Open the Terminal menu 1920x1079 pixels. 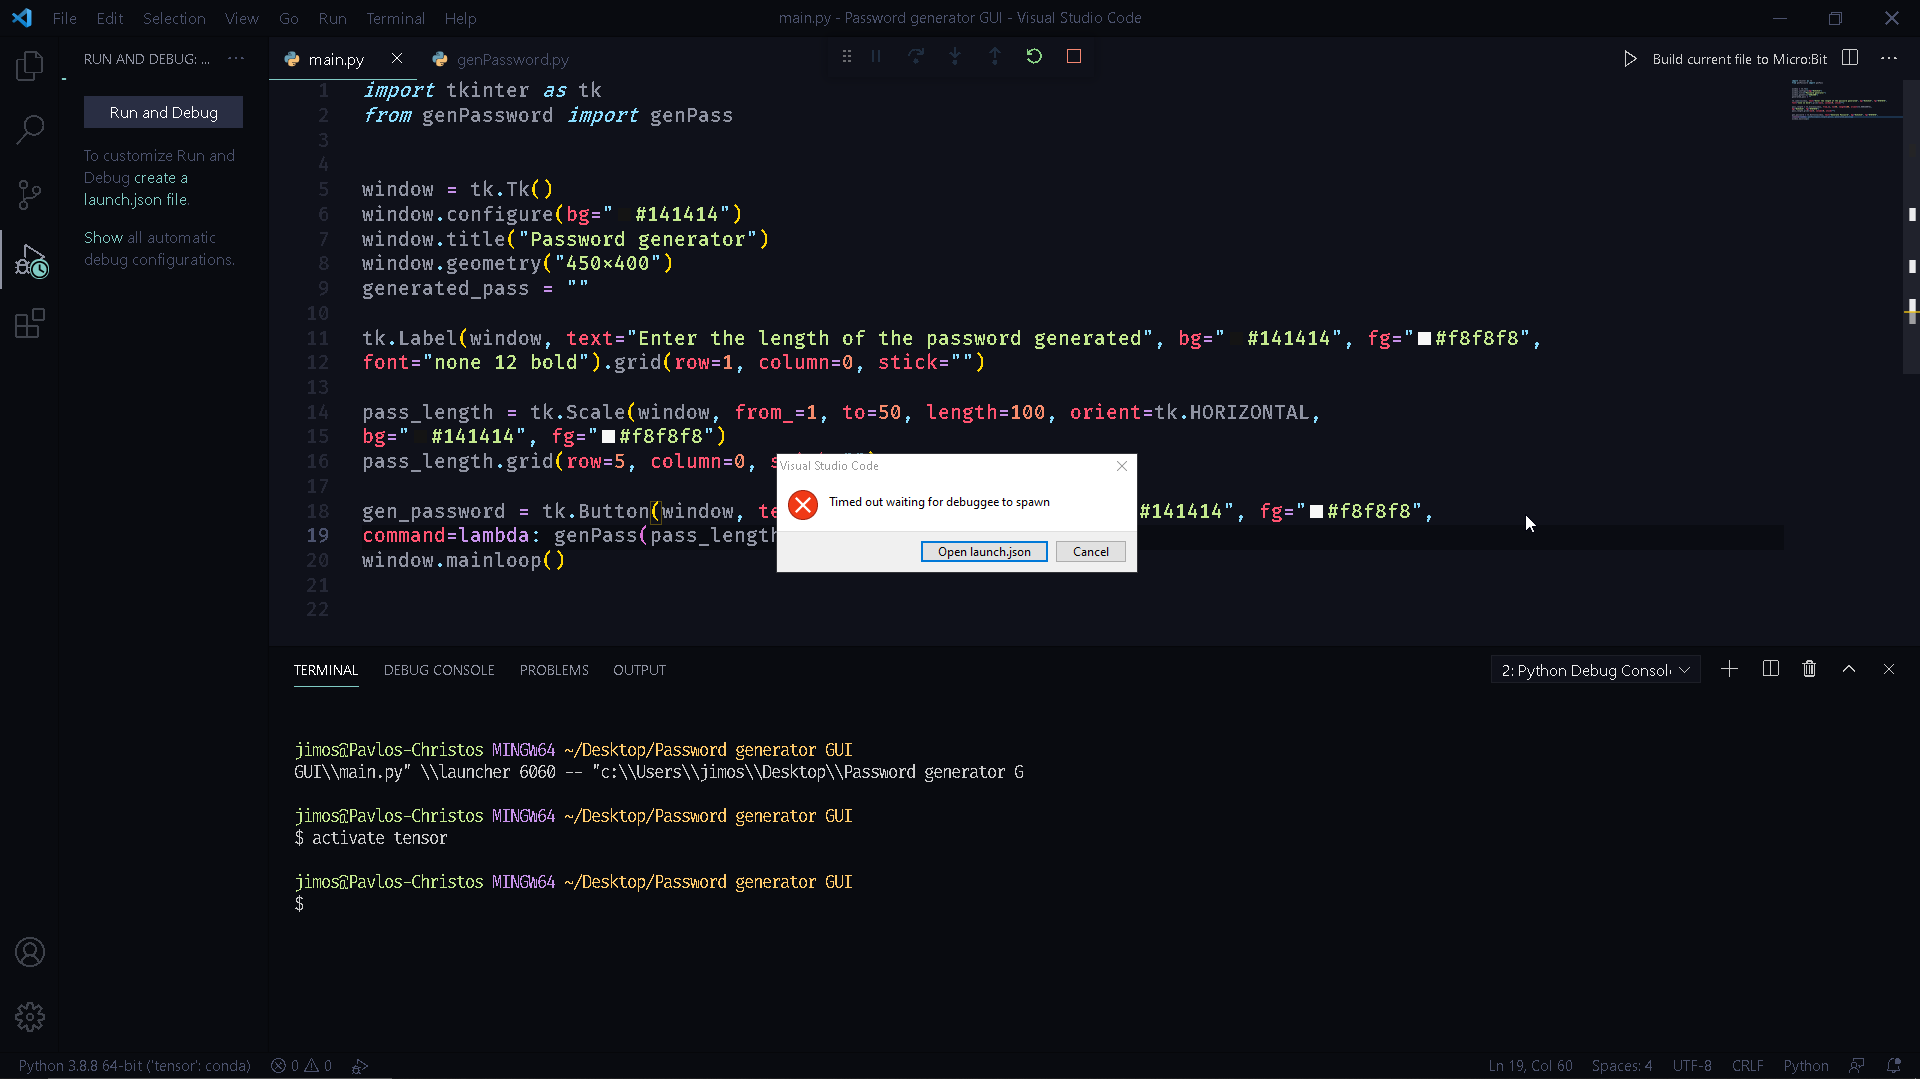pos(395,18)
